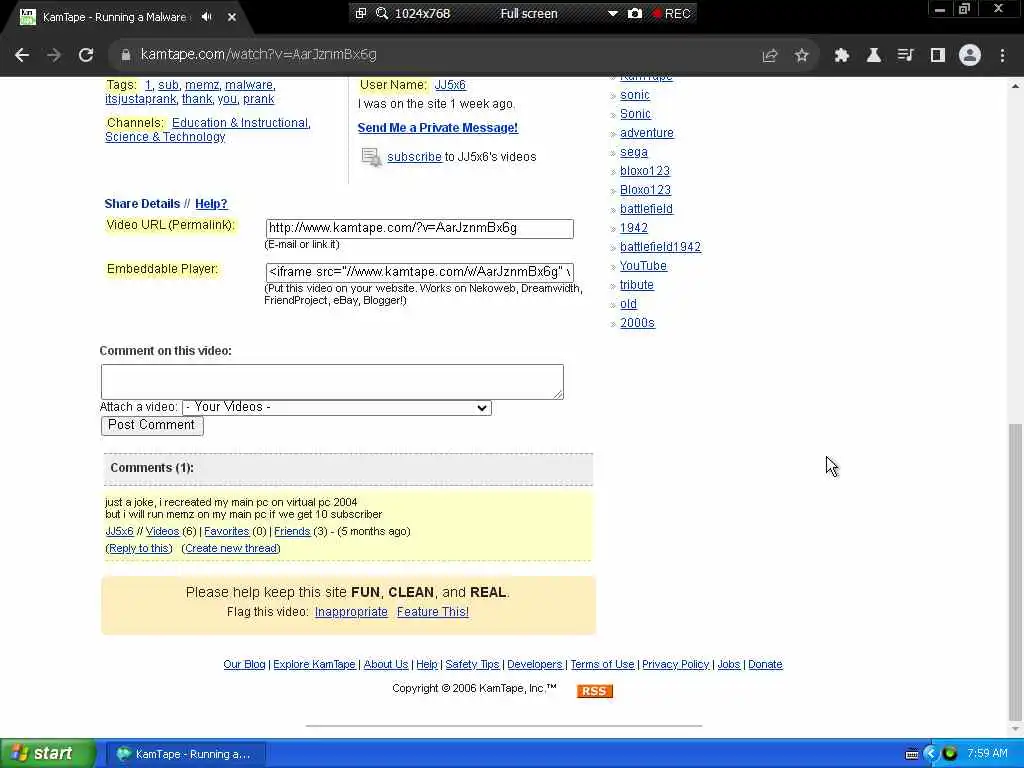Viewport: 1024px width, 768px height.
Task: Open the extensions puzzle icon
Action: (x=841, y=56)
